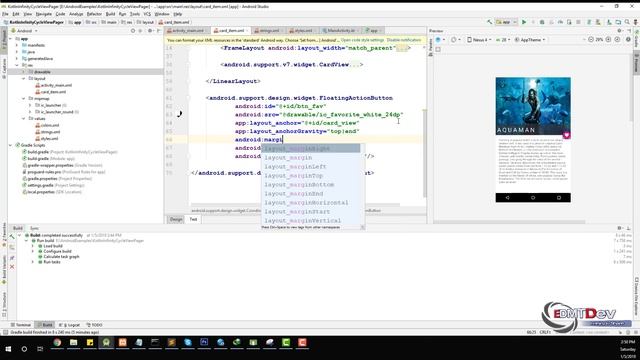Select layout_margin from autocomplete list
The image size is (640, 360).
(x=310, y=158)
